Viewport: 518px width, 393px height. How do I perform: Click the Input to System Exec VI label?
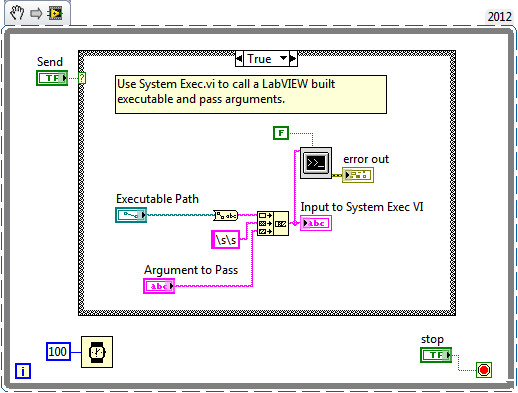pyautogui.click(x=362, y=207)
